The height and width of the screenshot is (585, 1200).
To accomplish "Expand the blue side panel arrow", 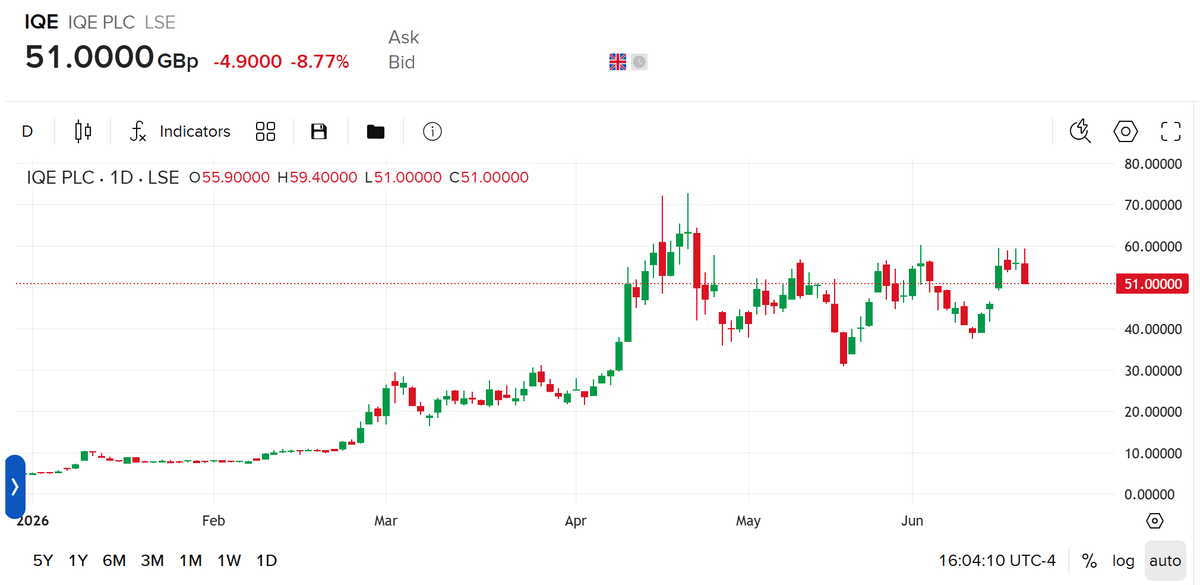I will click(14, 487).
